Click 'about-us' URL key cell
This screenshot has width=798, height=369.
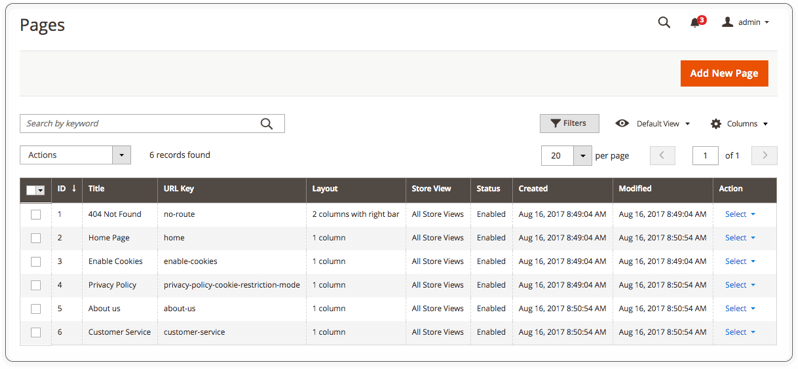coord(179,308)
